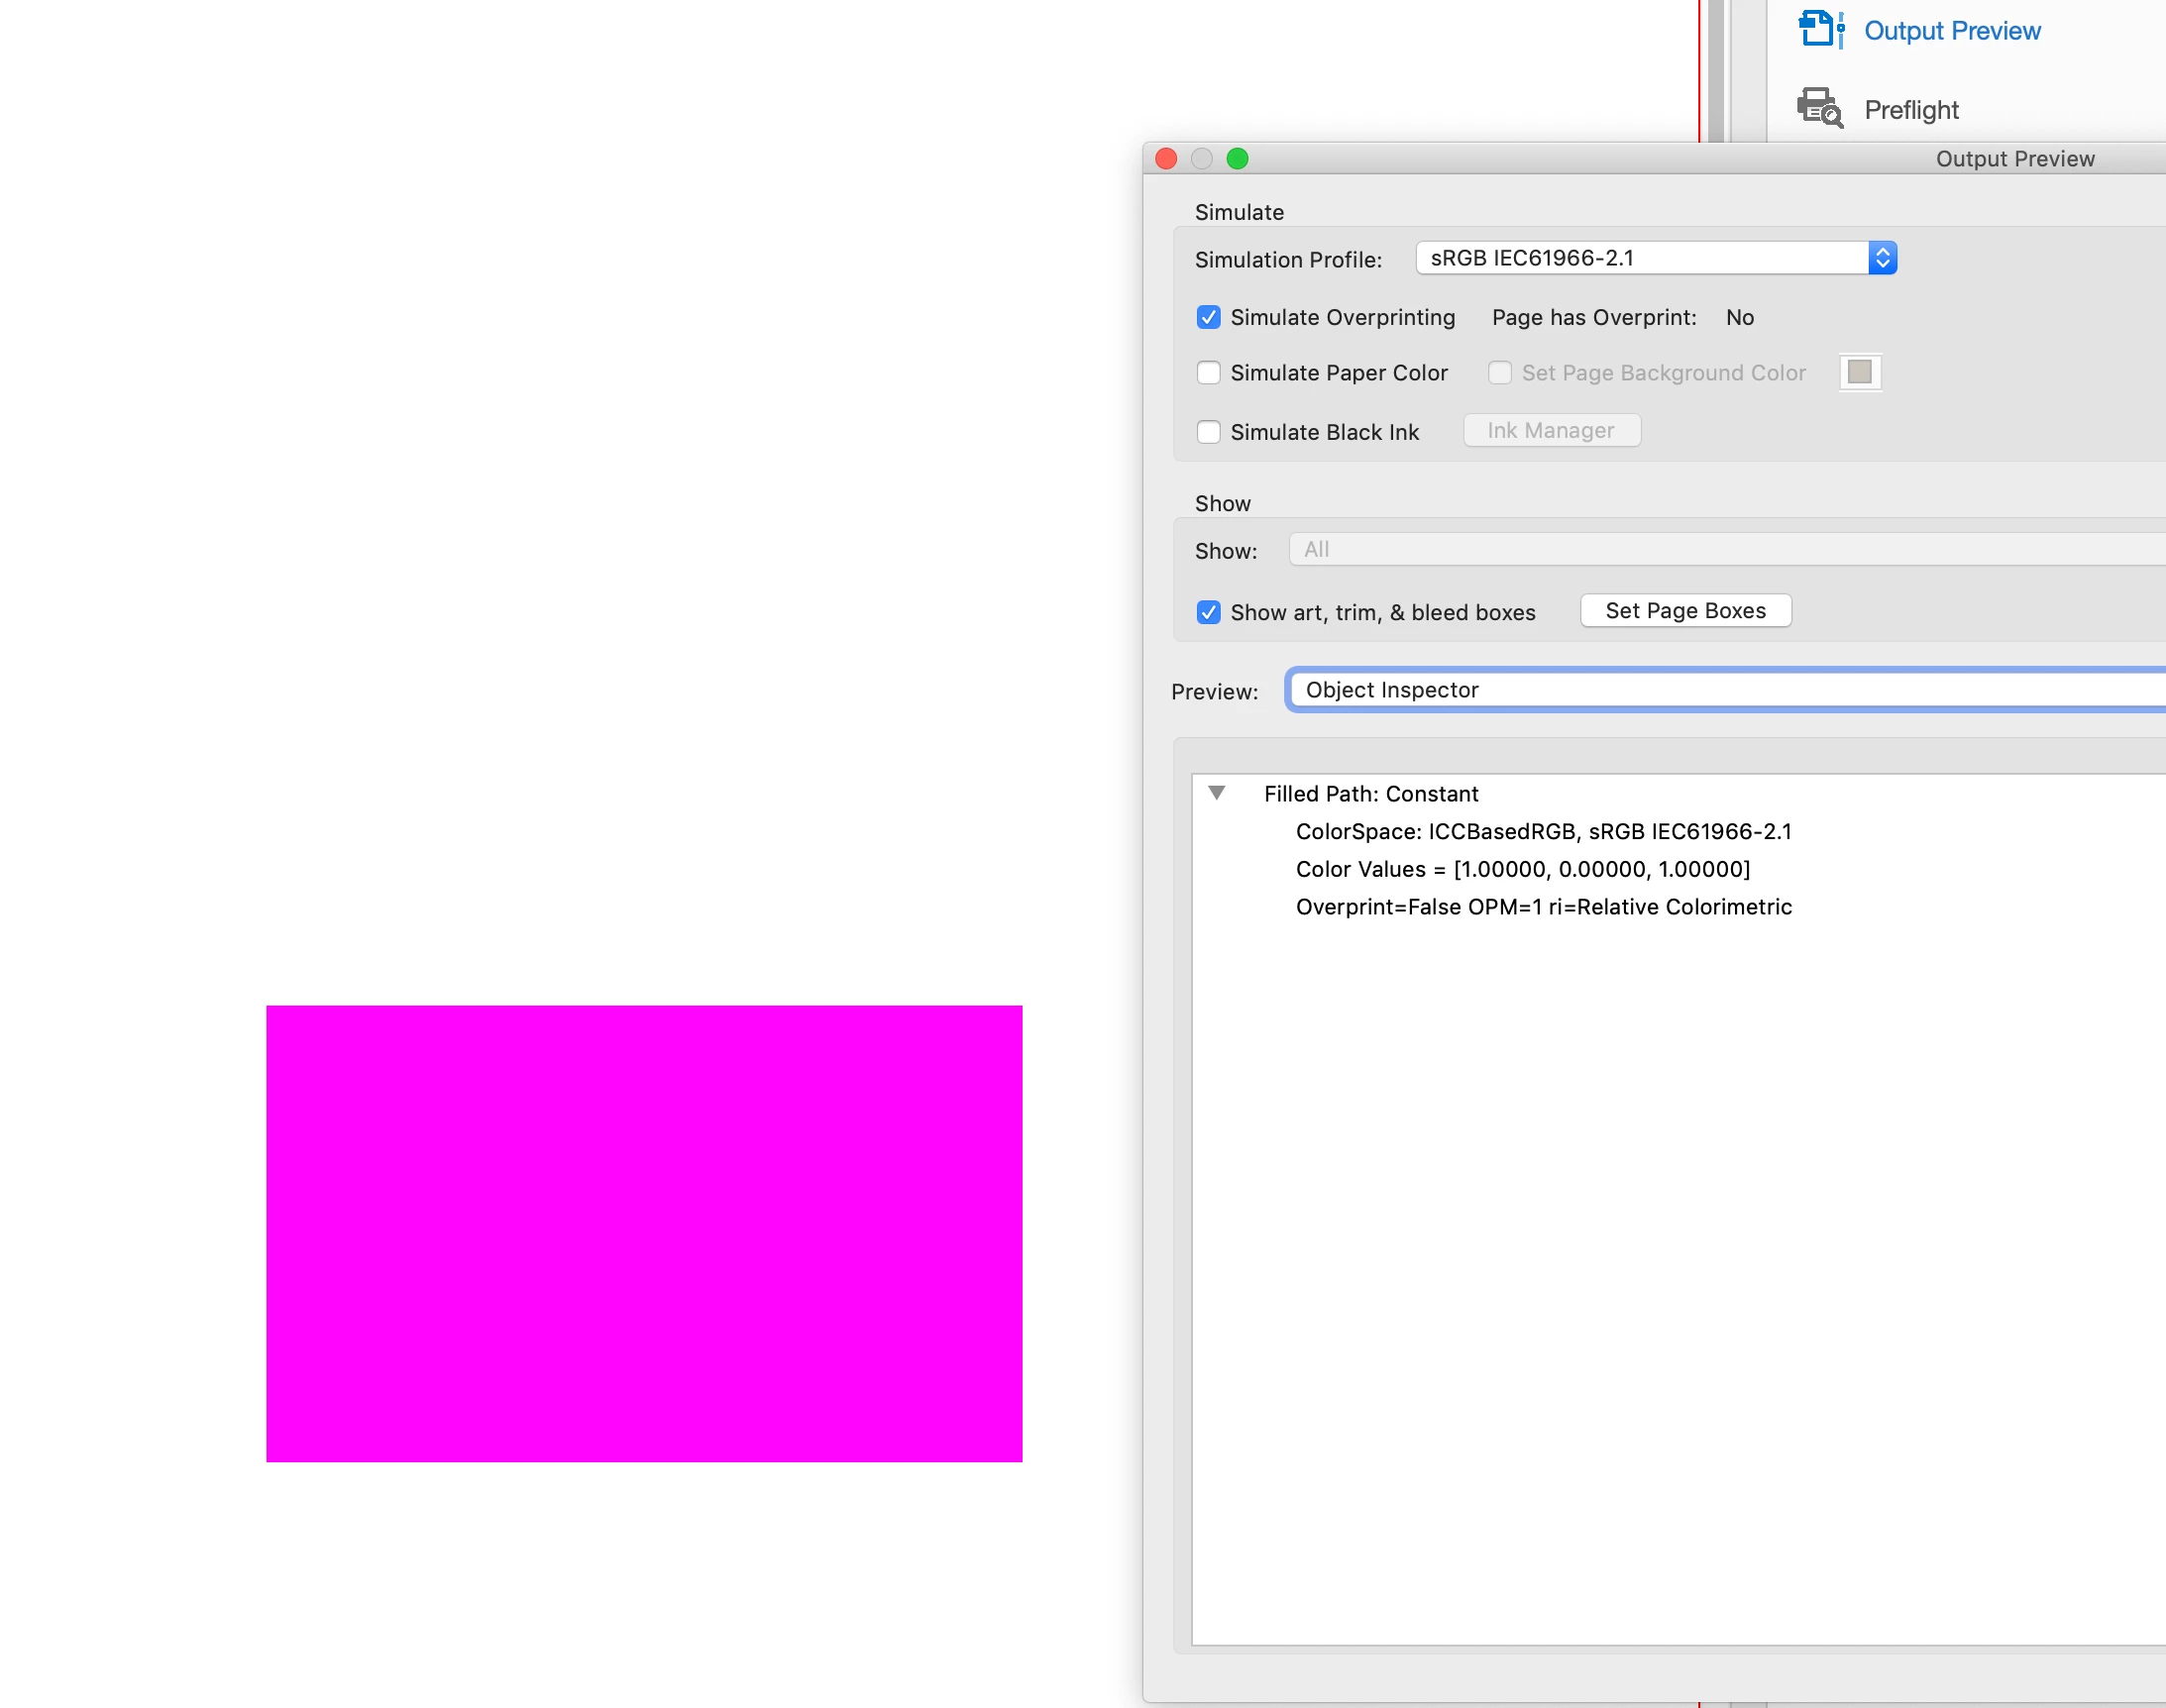Enable Simulate Paper Color
Image resolution: width=2166 pixels, height=1708 pixels.
click(1208, 373)
